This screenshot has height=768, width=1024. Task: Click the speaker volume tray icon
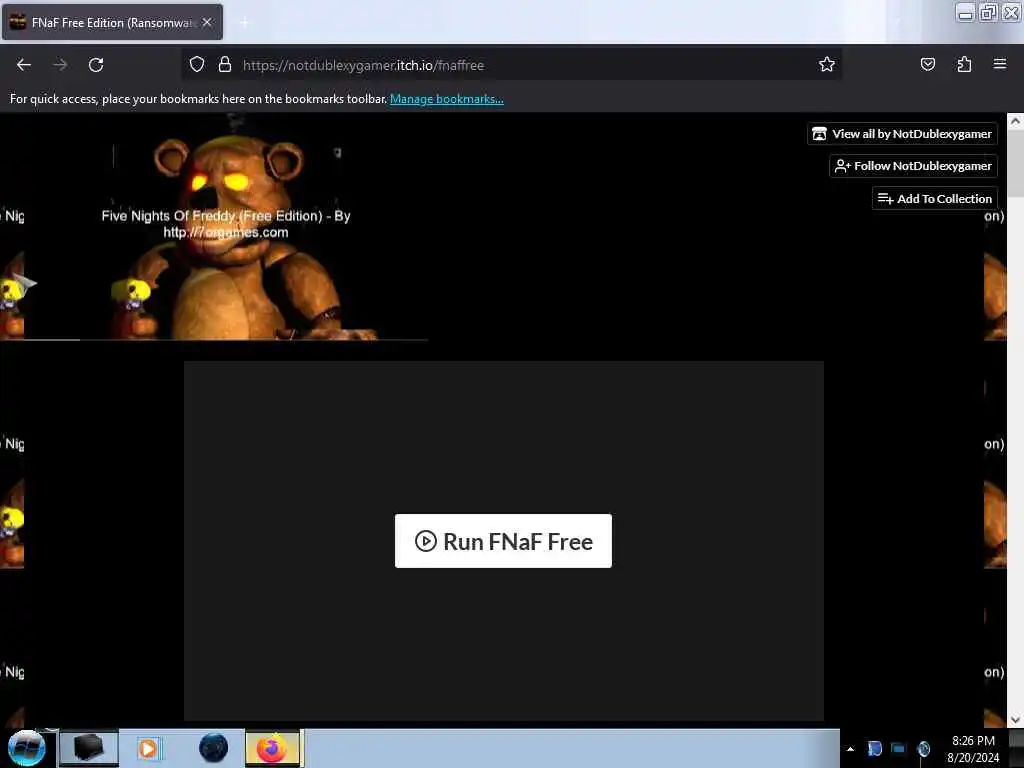(923, 749)
